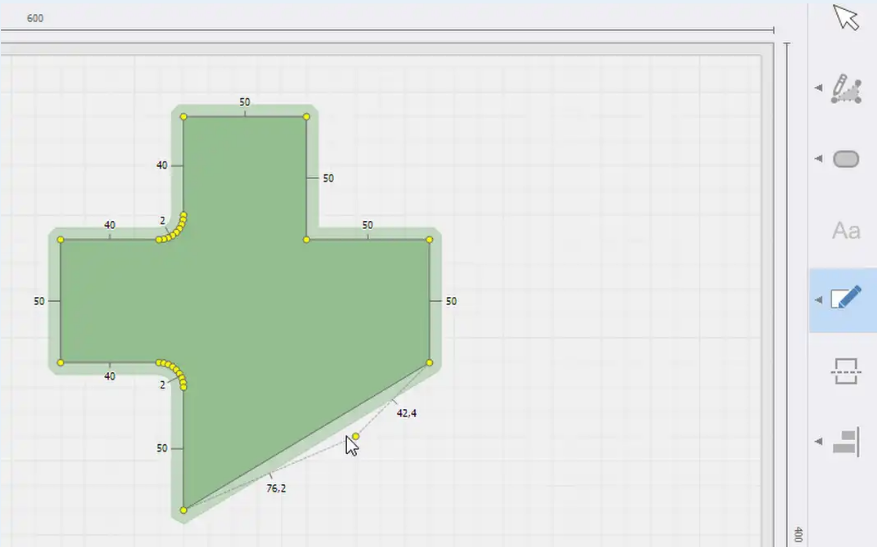Click the 50 label right of upper stem
The image size is (877, 547).
point(328,178)
